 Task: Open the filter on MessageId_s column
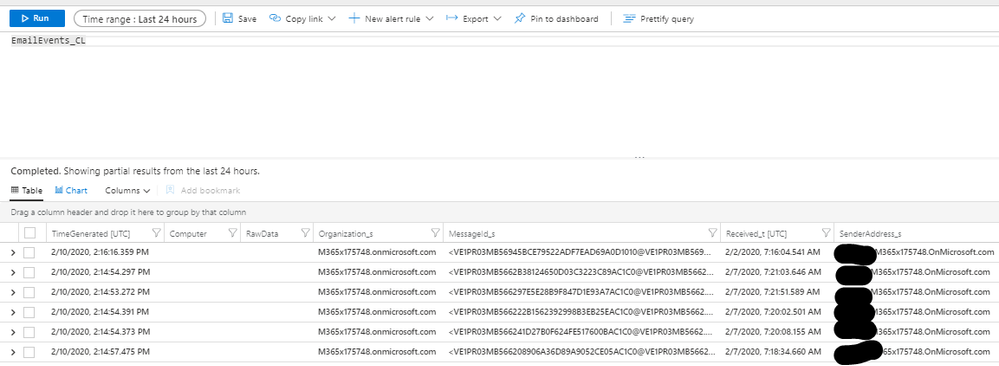[x=713, y=233]
